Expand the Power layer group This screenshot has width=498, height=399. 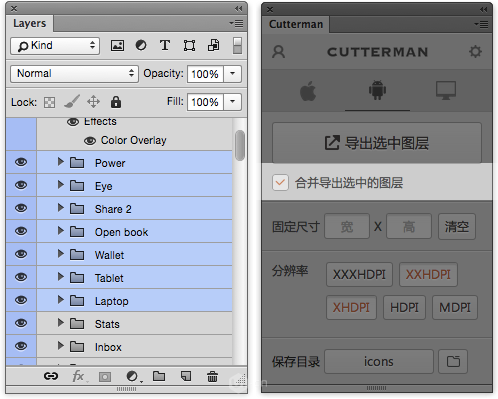tap(60, 162)
